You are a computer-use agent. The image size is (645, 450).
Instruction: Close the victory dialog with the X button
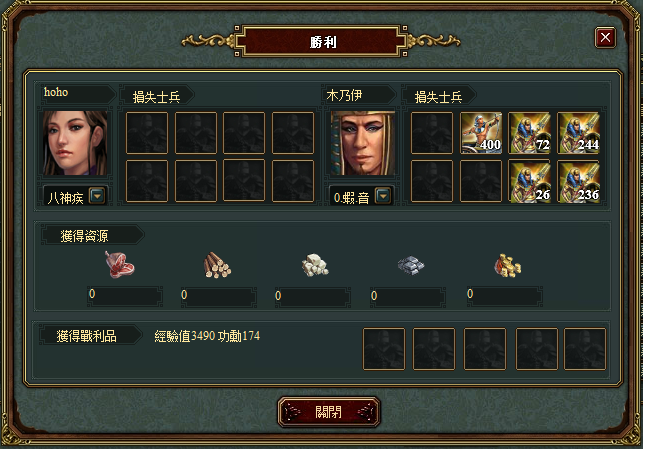coord(605,38)
